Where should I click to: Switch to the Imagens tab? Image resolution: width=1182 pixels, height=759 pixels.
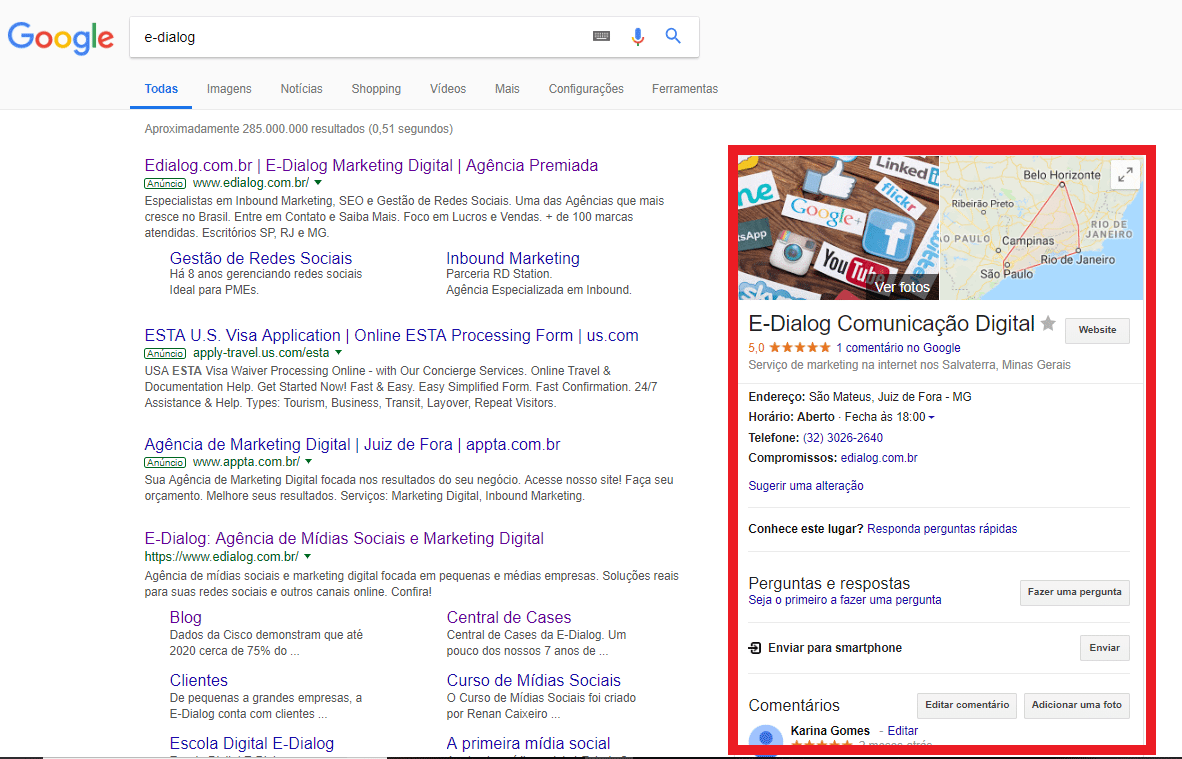pyautogui.click(x=229, y=89)
